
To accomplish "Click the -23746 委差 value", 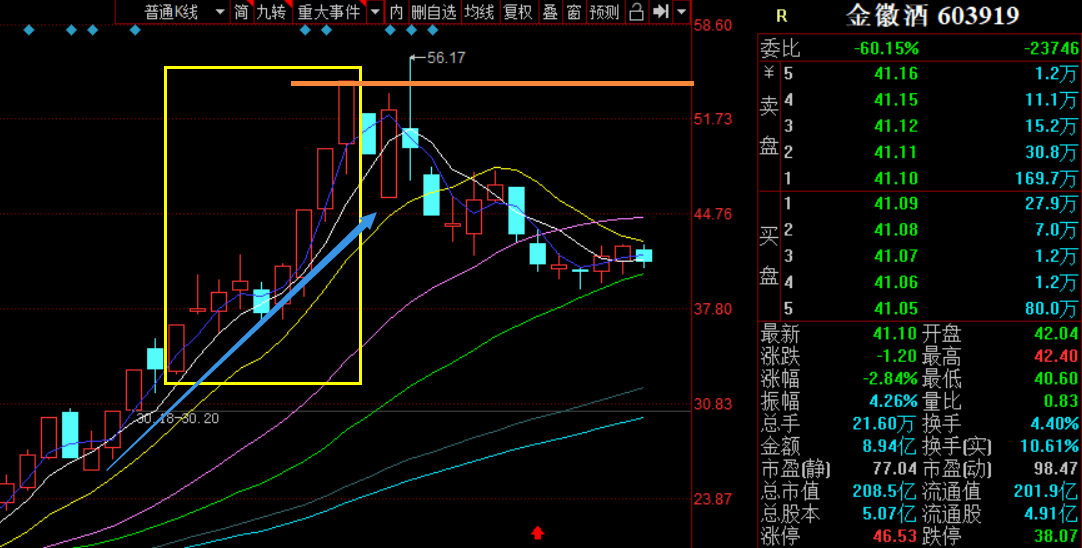I will (1050, 48).
